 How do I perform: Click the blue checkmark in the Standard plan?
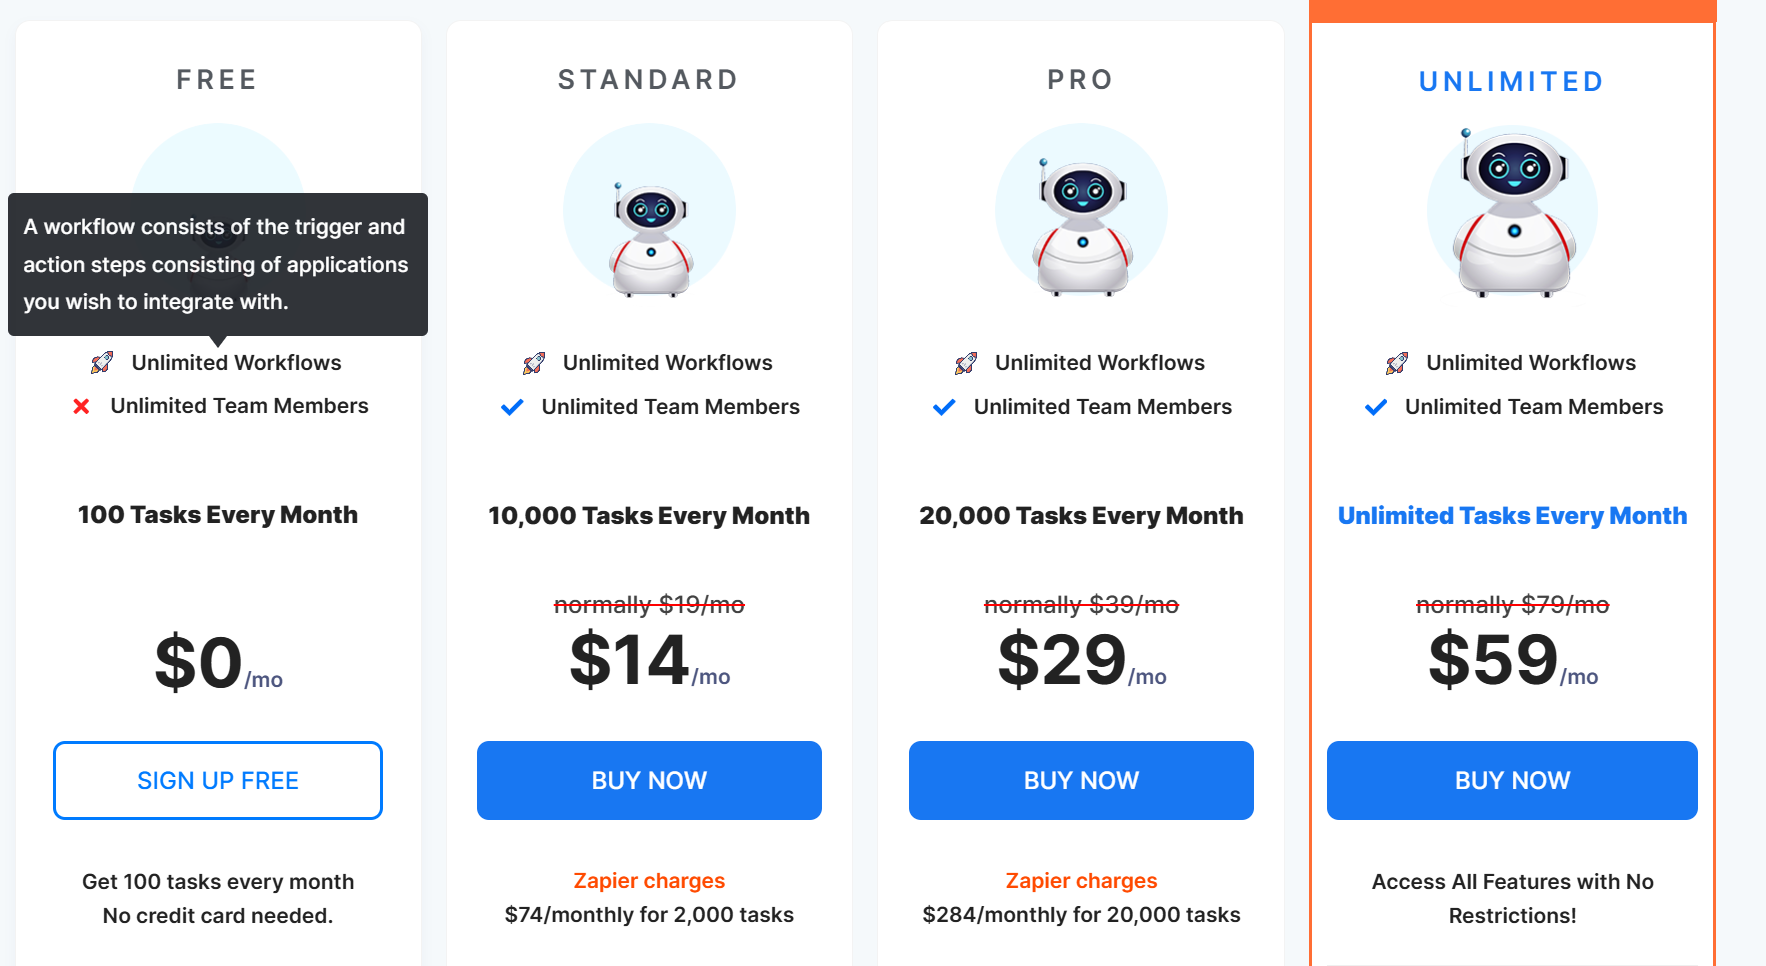512,407
